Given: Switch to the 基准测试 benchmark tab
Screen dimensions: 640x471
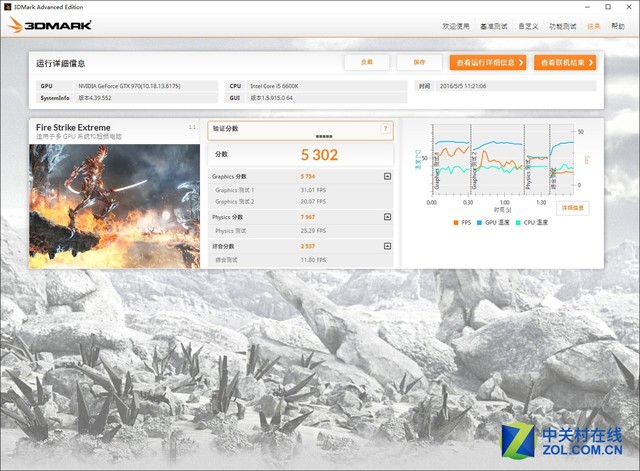Looking at the screenshot, I should (x=493, y=26).
